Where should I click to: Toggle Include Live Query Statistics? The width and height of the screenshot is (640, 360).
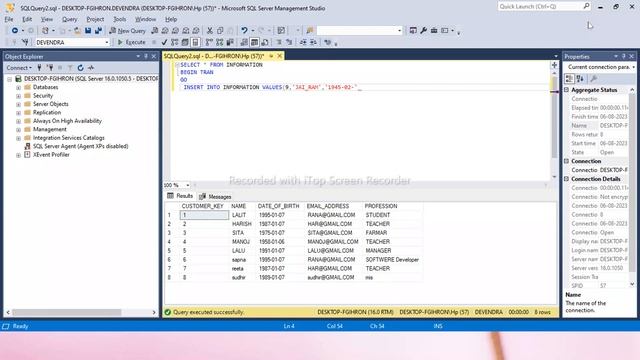220,42
